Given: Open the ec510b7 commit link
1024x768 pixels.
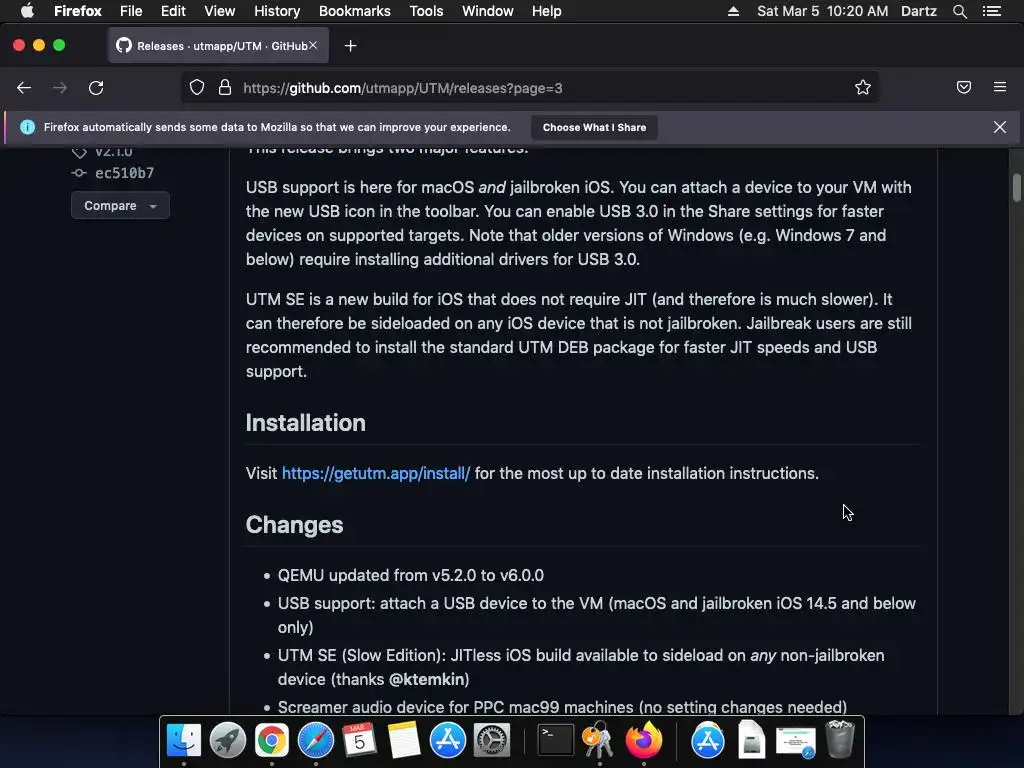Looking at the screenshot, I should tap(124, 173).
